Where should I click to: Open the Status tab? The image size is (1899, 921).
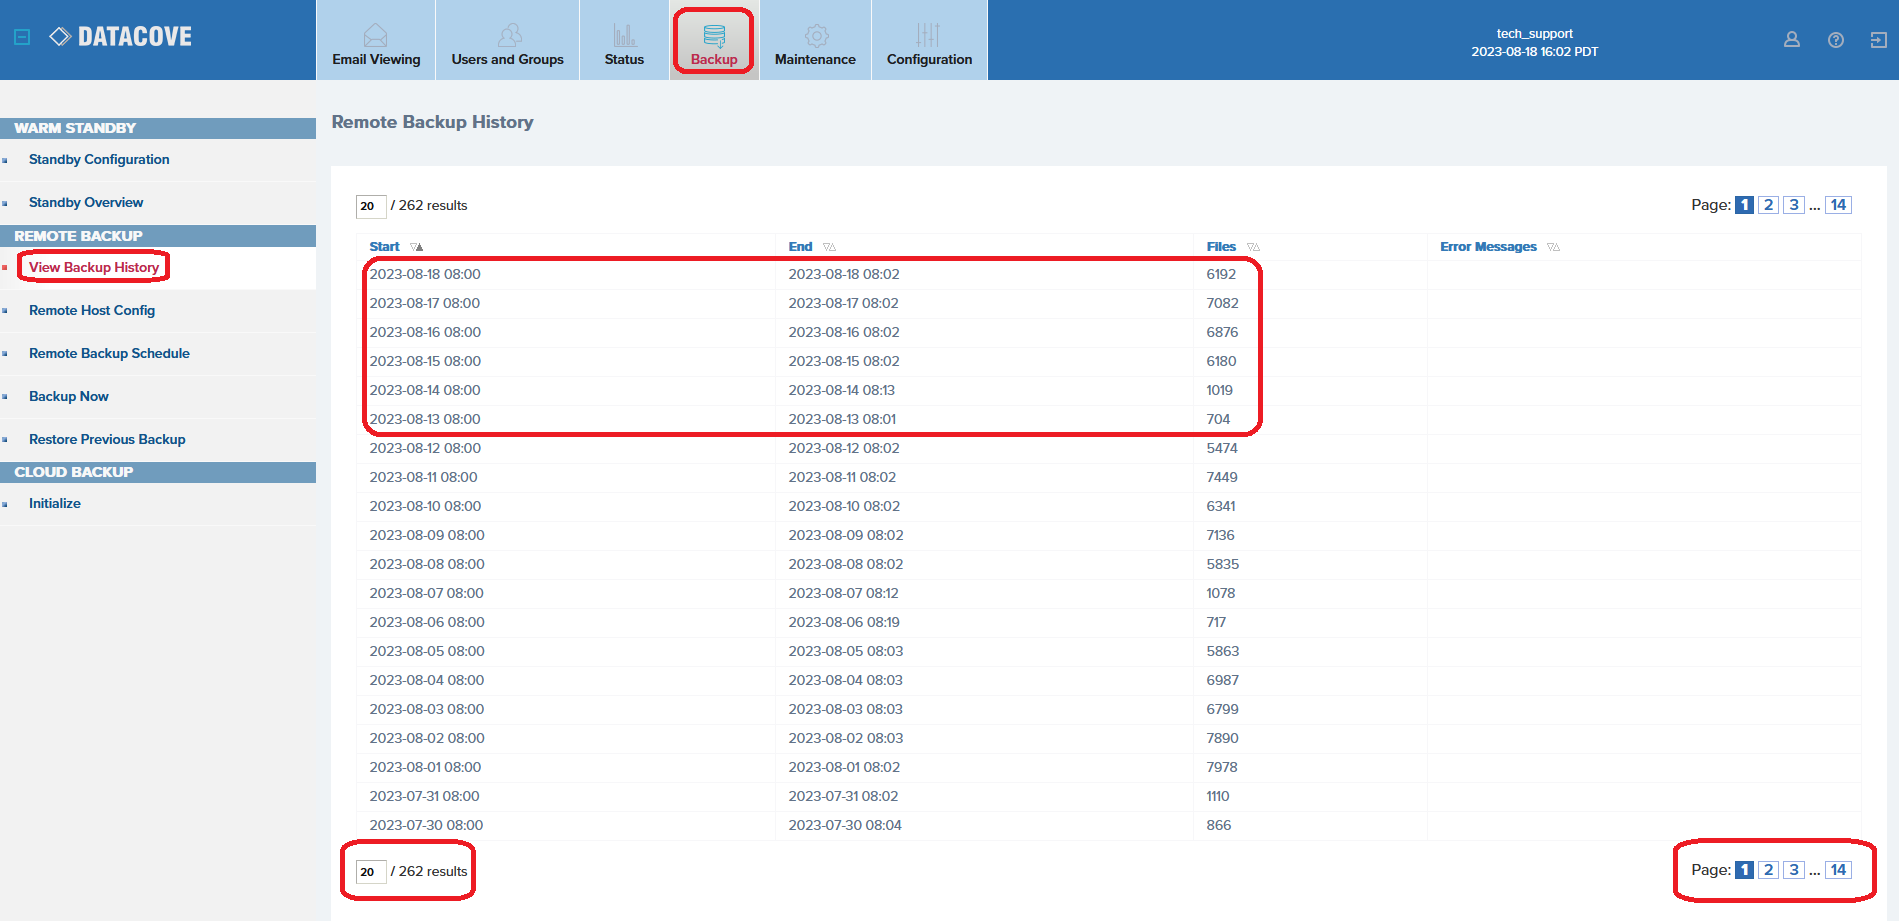tap(624, 43)
